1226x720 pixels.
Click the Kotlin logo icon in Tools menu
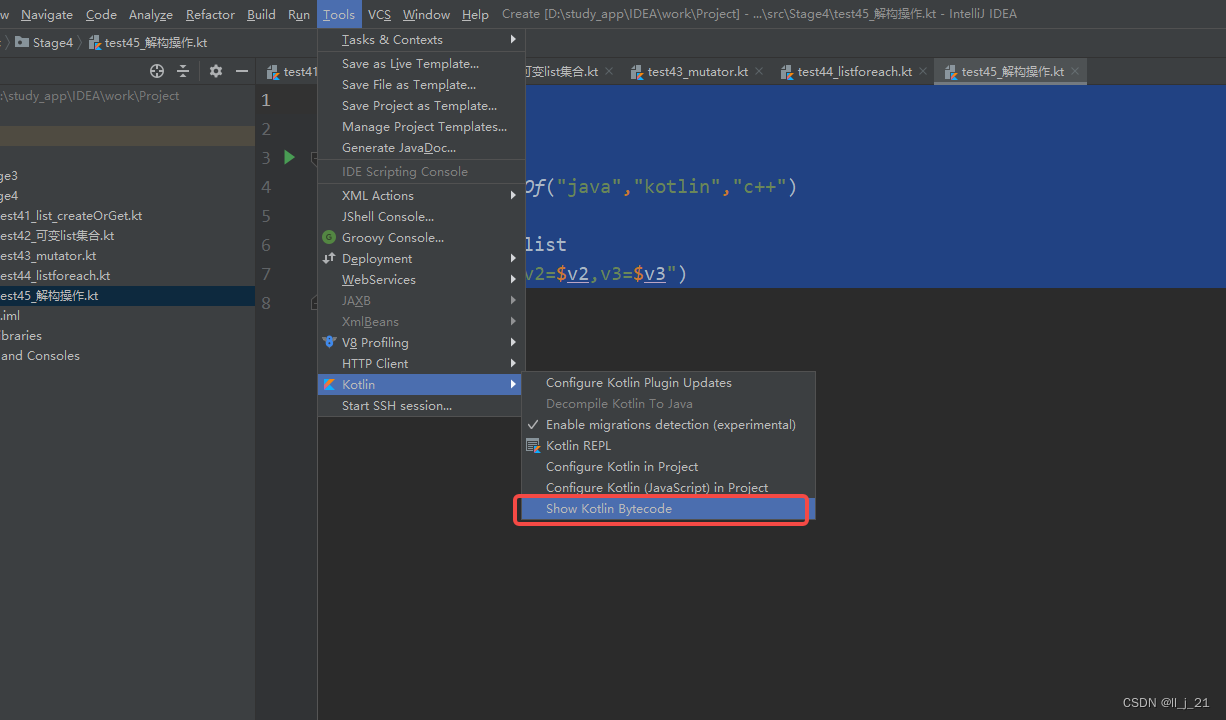(x=329, y=384)
